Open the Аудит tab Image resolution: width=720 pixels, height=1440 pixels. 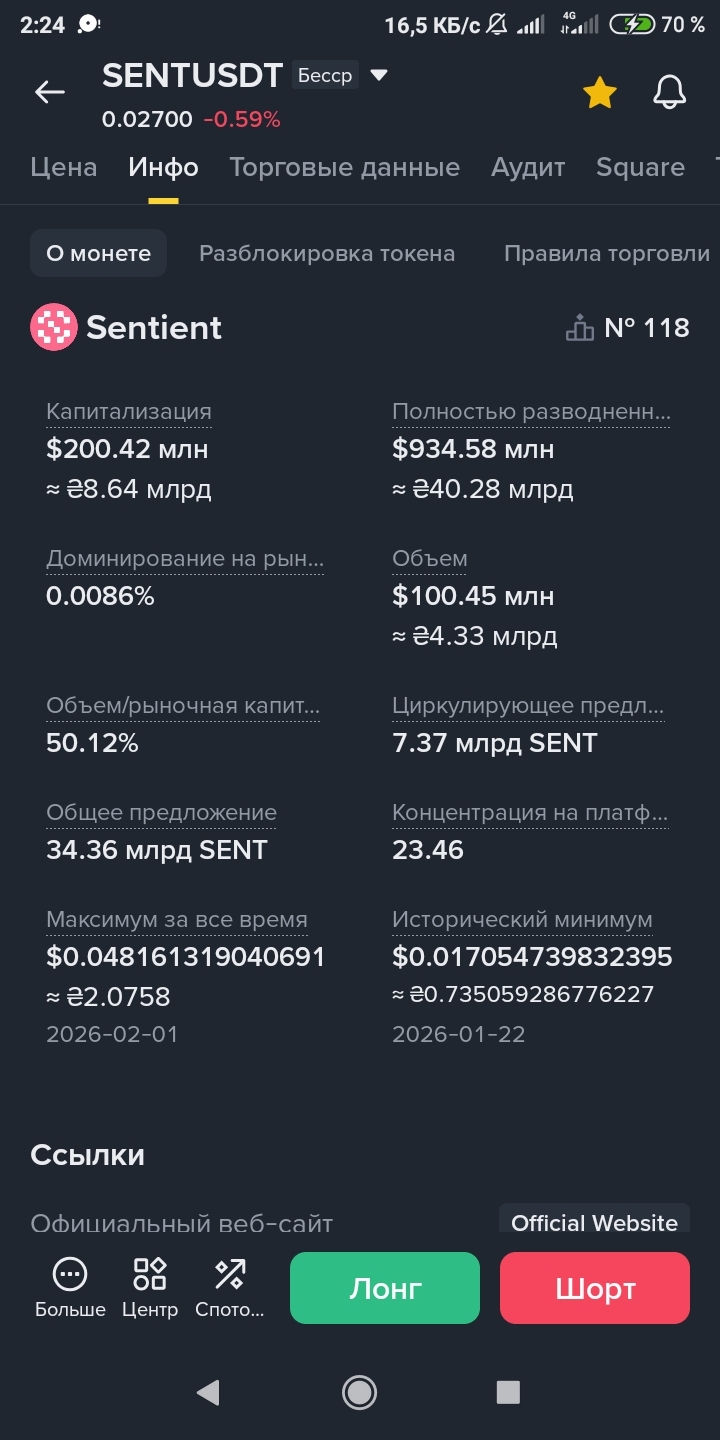click(528, 167)
